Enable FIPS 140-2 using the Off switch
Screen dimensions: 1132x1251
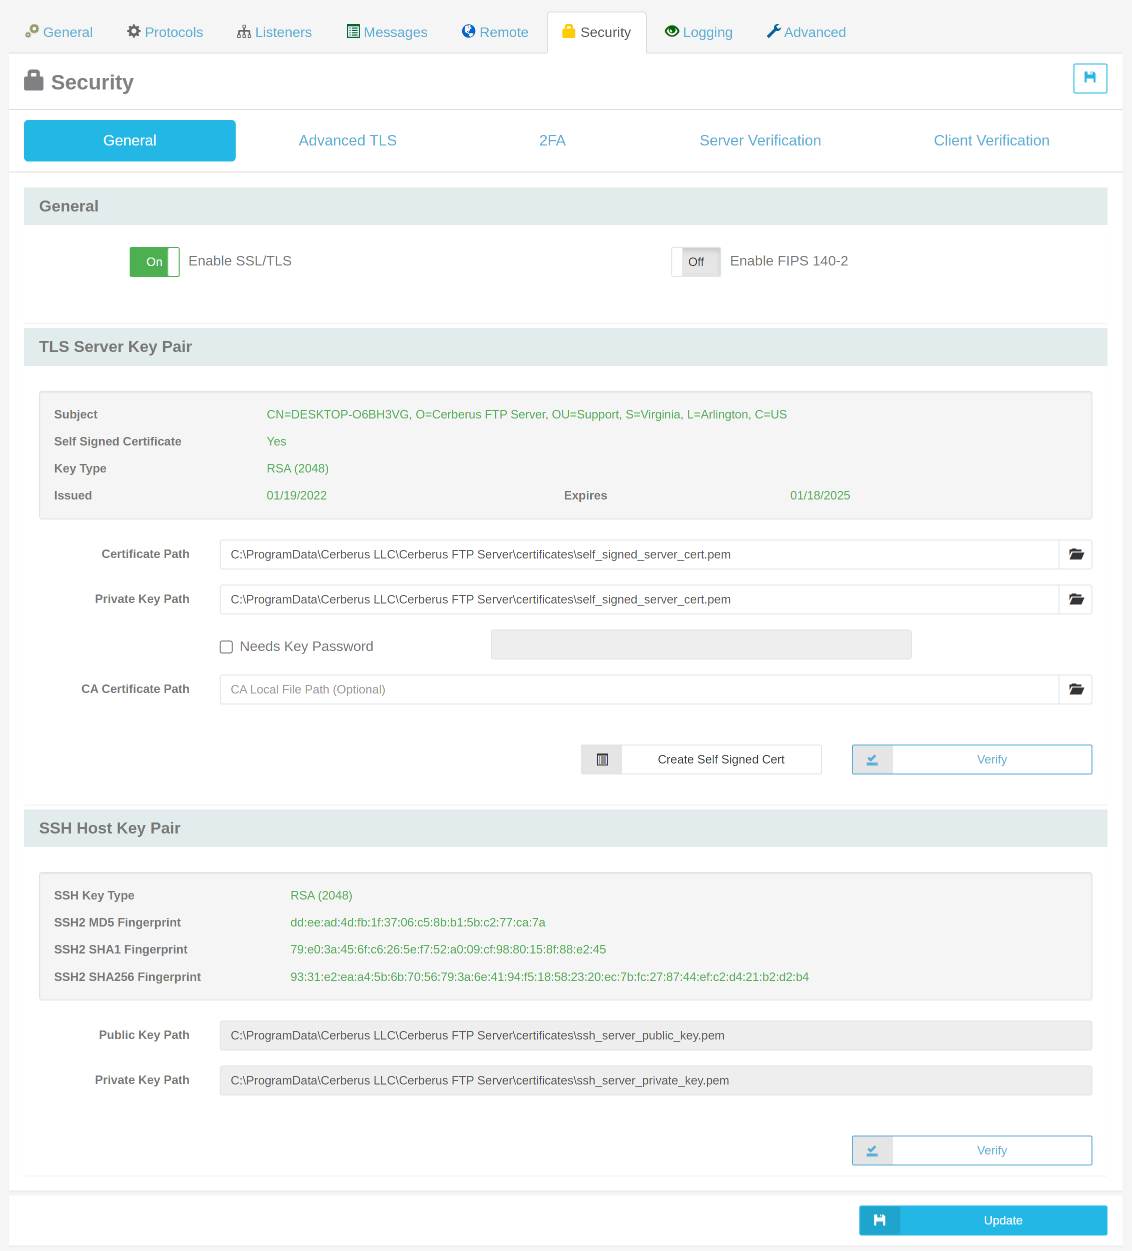(695, 261)
